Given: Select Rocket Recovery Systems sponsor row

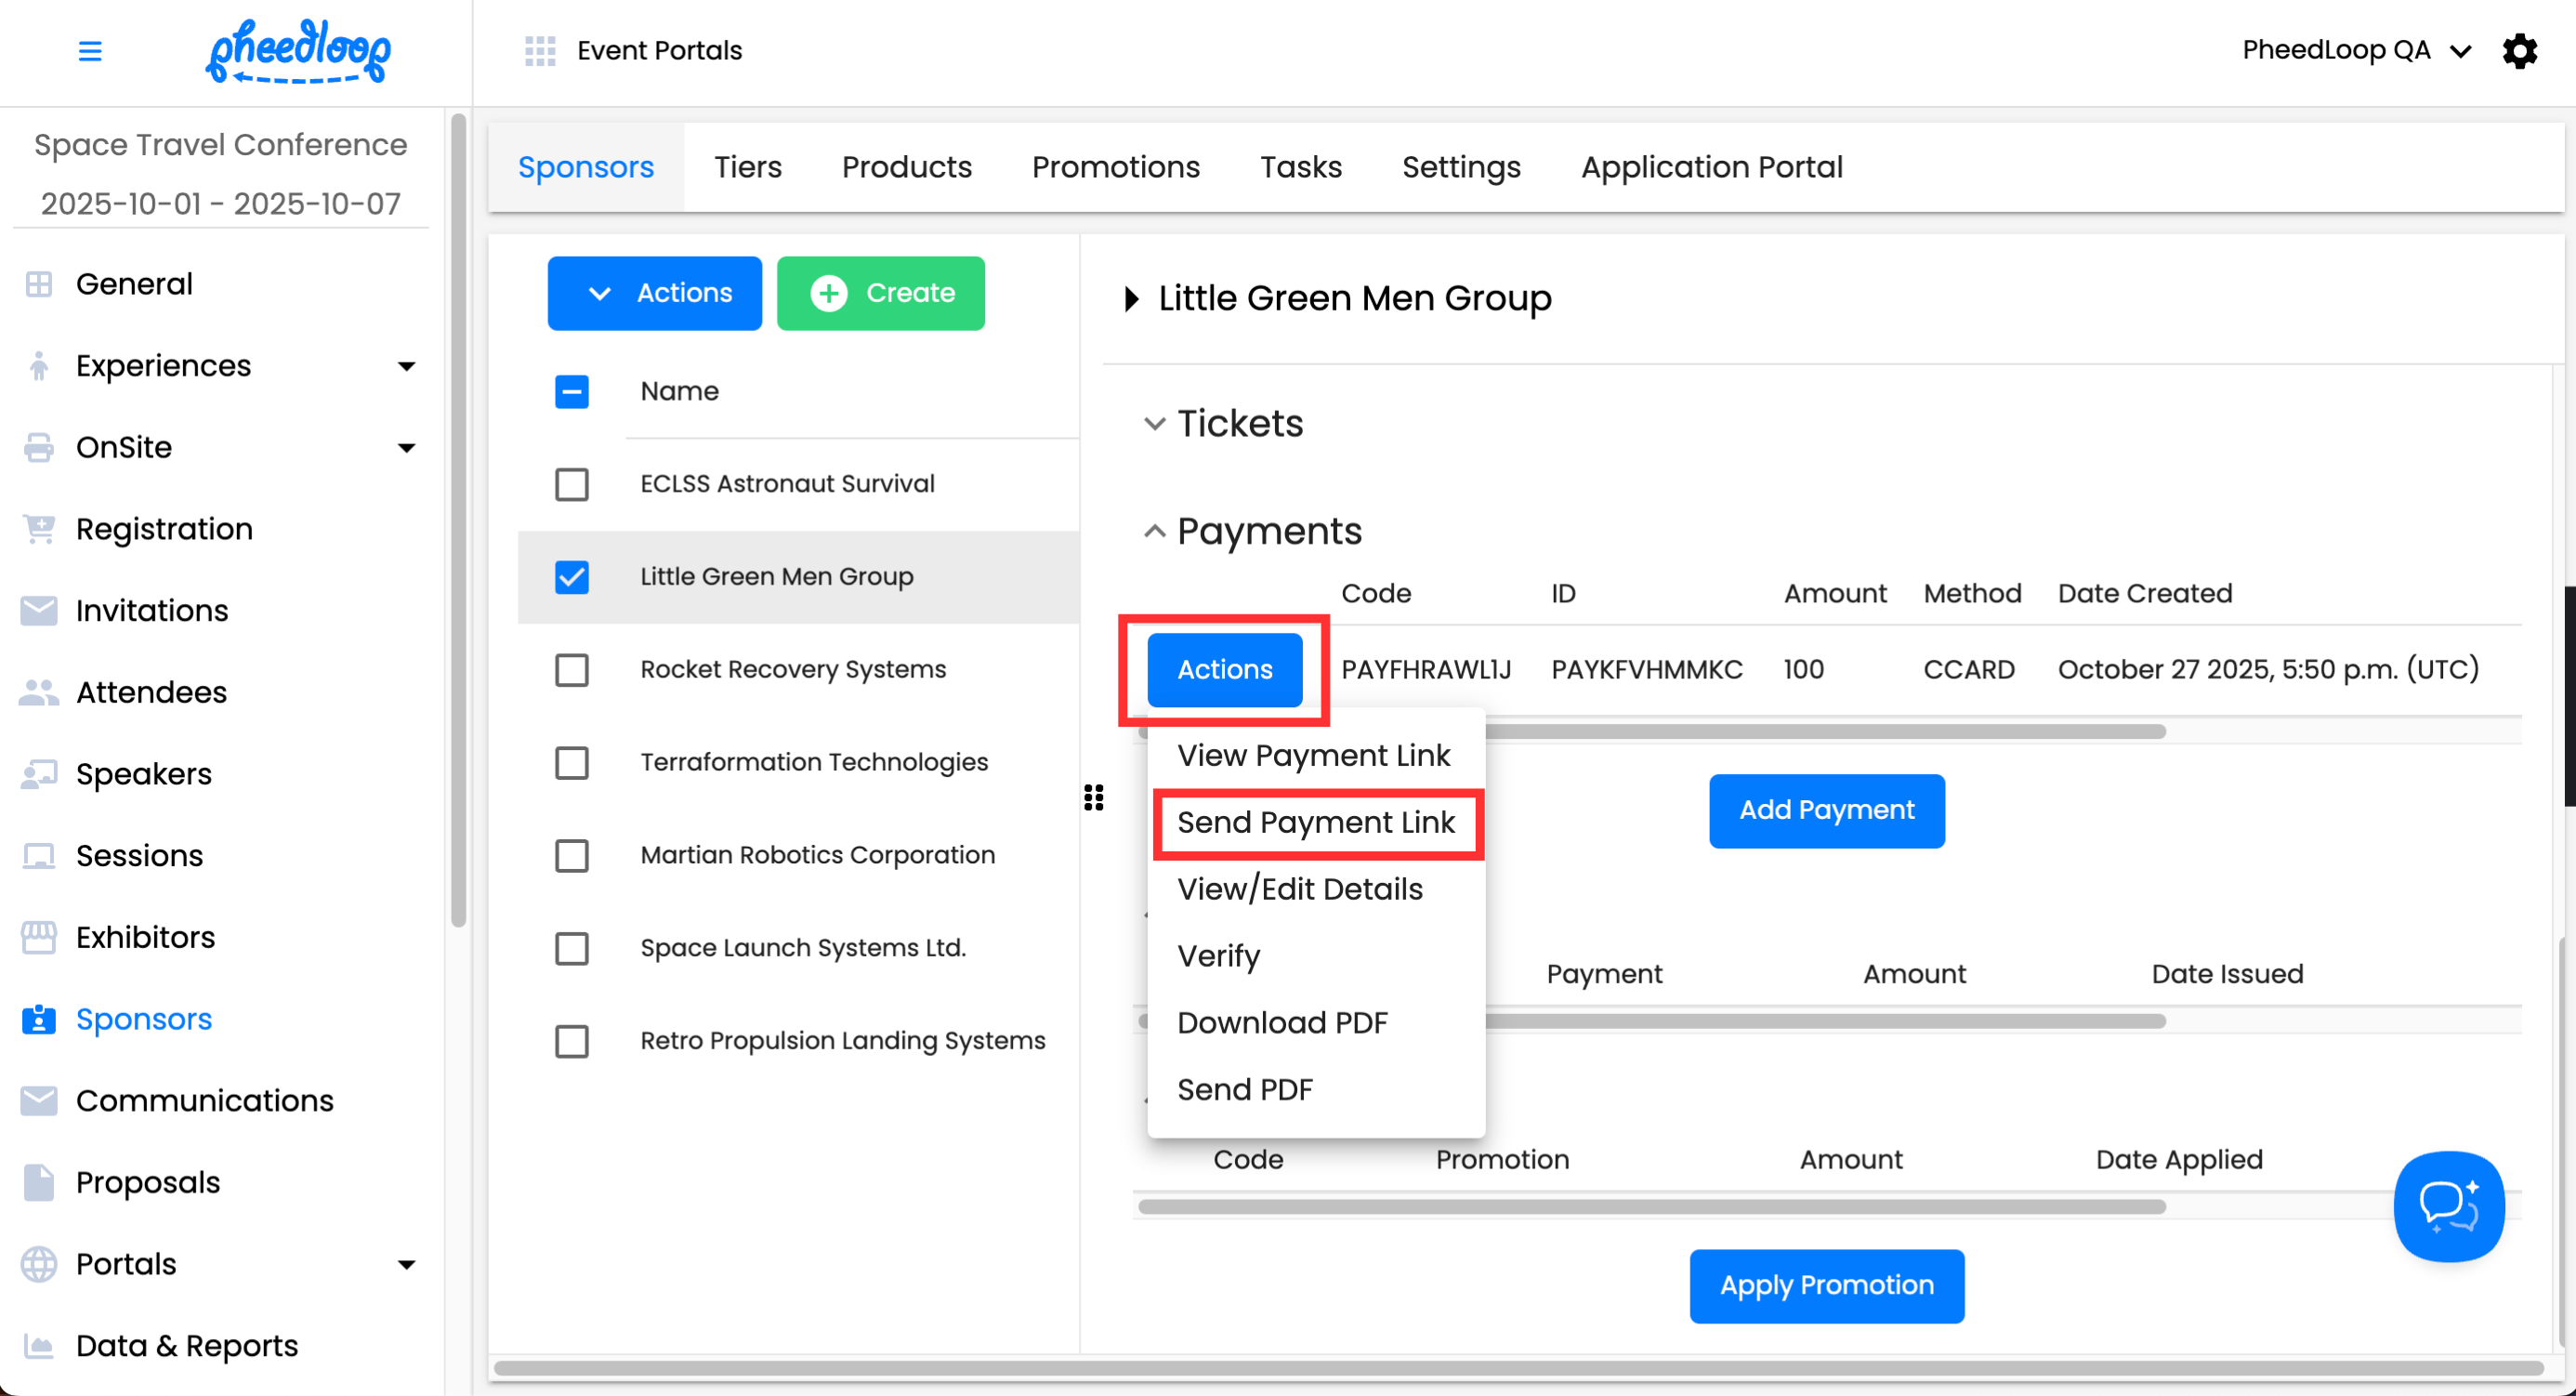Looking at the screenshot, I should coord(792,669).
